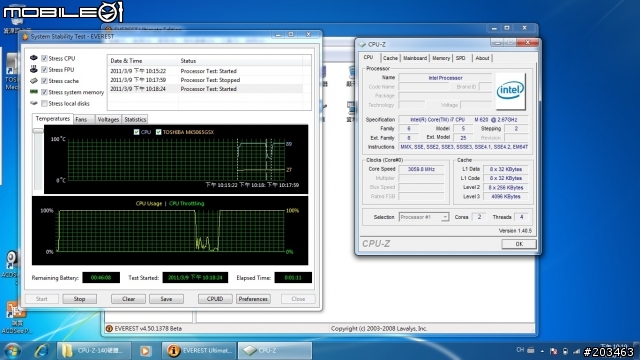Click the Stress FPU icon
Image resolution: width=640 pixels, height=360 pixels.
34,69
